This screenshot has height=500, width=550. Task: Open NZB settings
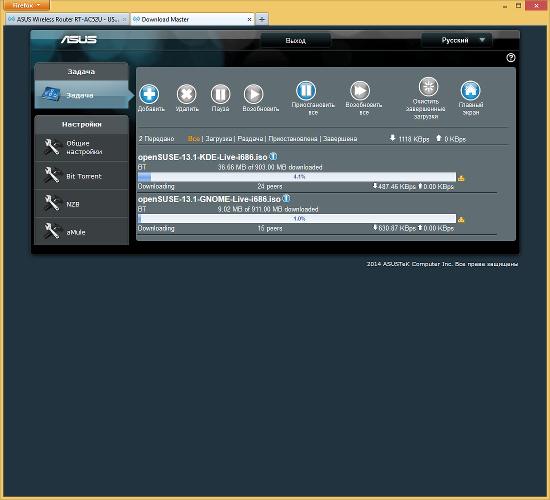click(81, 204)
